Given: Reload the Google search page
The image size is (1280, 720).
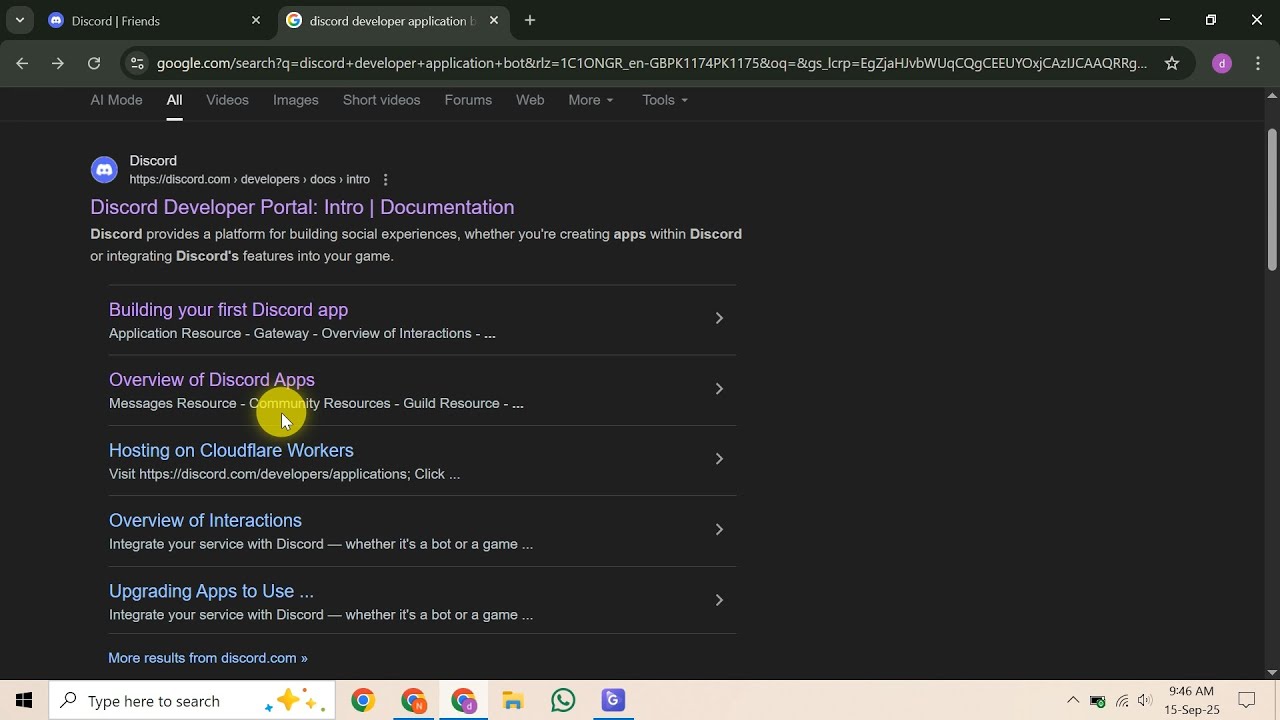Looking at the screenshot, I should coord(94,63).
